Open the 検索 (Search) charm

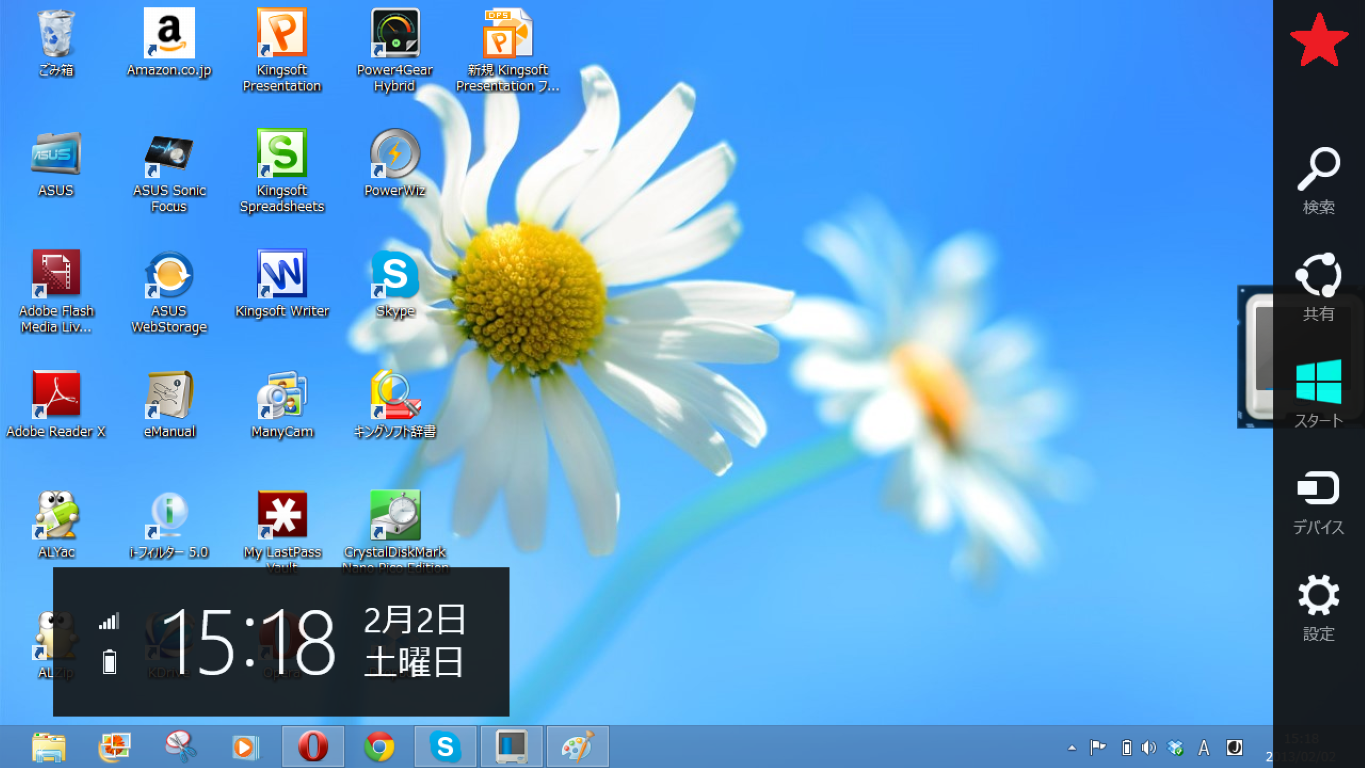click(1318, 180)
